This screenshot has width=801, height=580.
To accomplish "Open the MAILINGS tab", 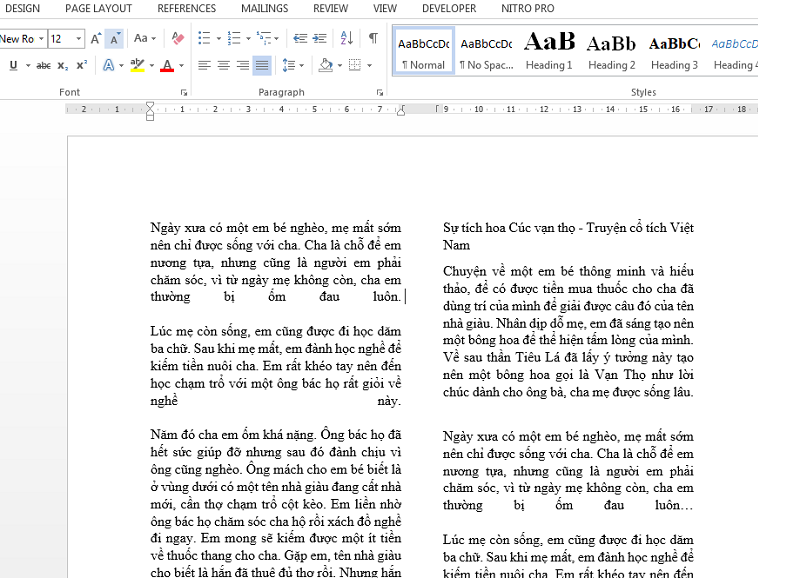I will pyautogui.click(x=265, y=9).
